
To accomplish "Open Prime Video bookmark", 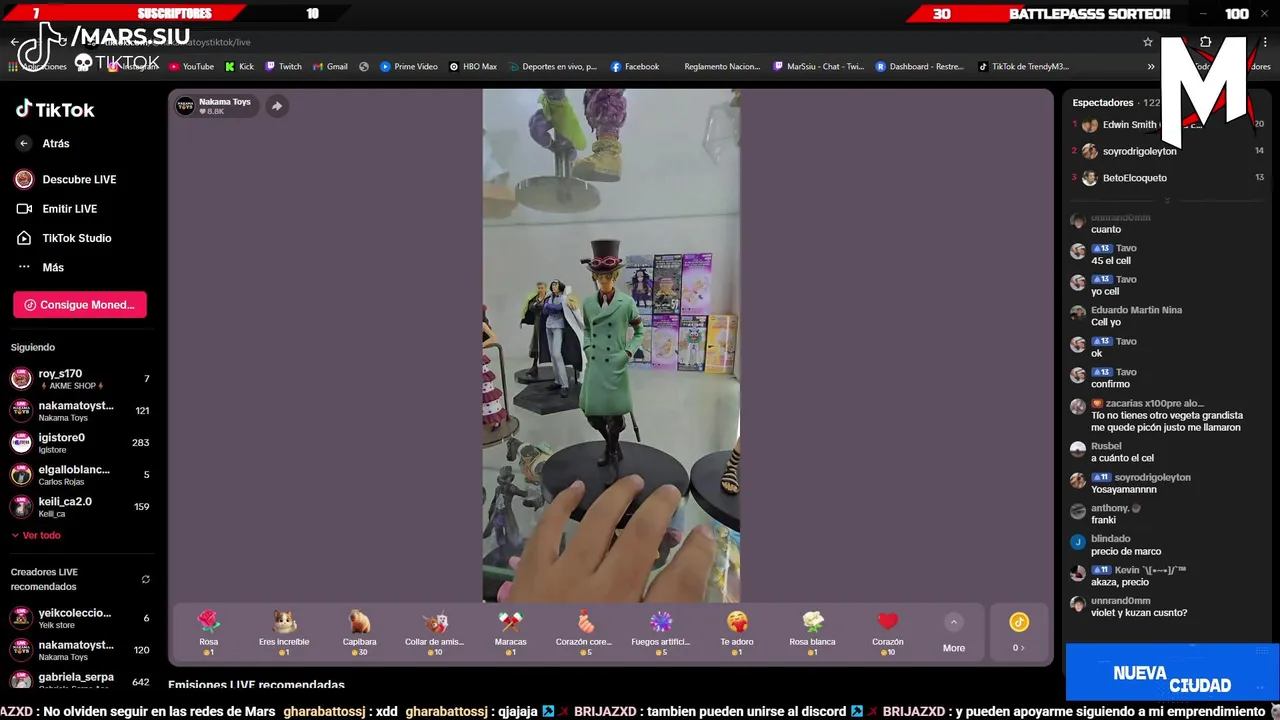I will pyautogui.click(x=409, y=67).
